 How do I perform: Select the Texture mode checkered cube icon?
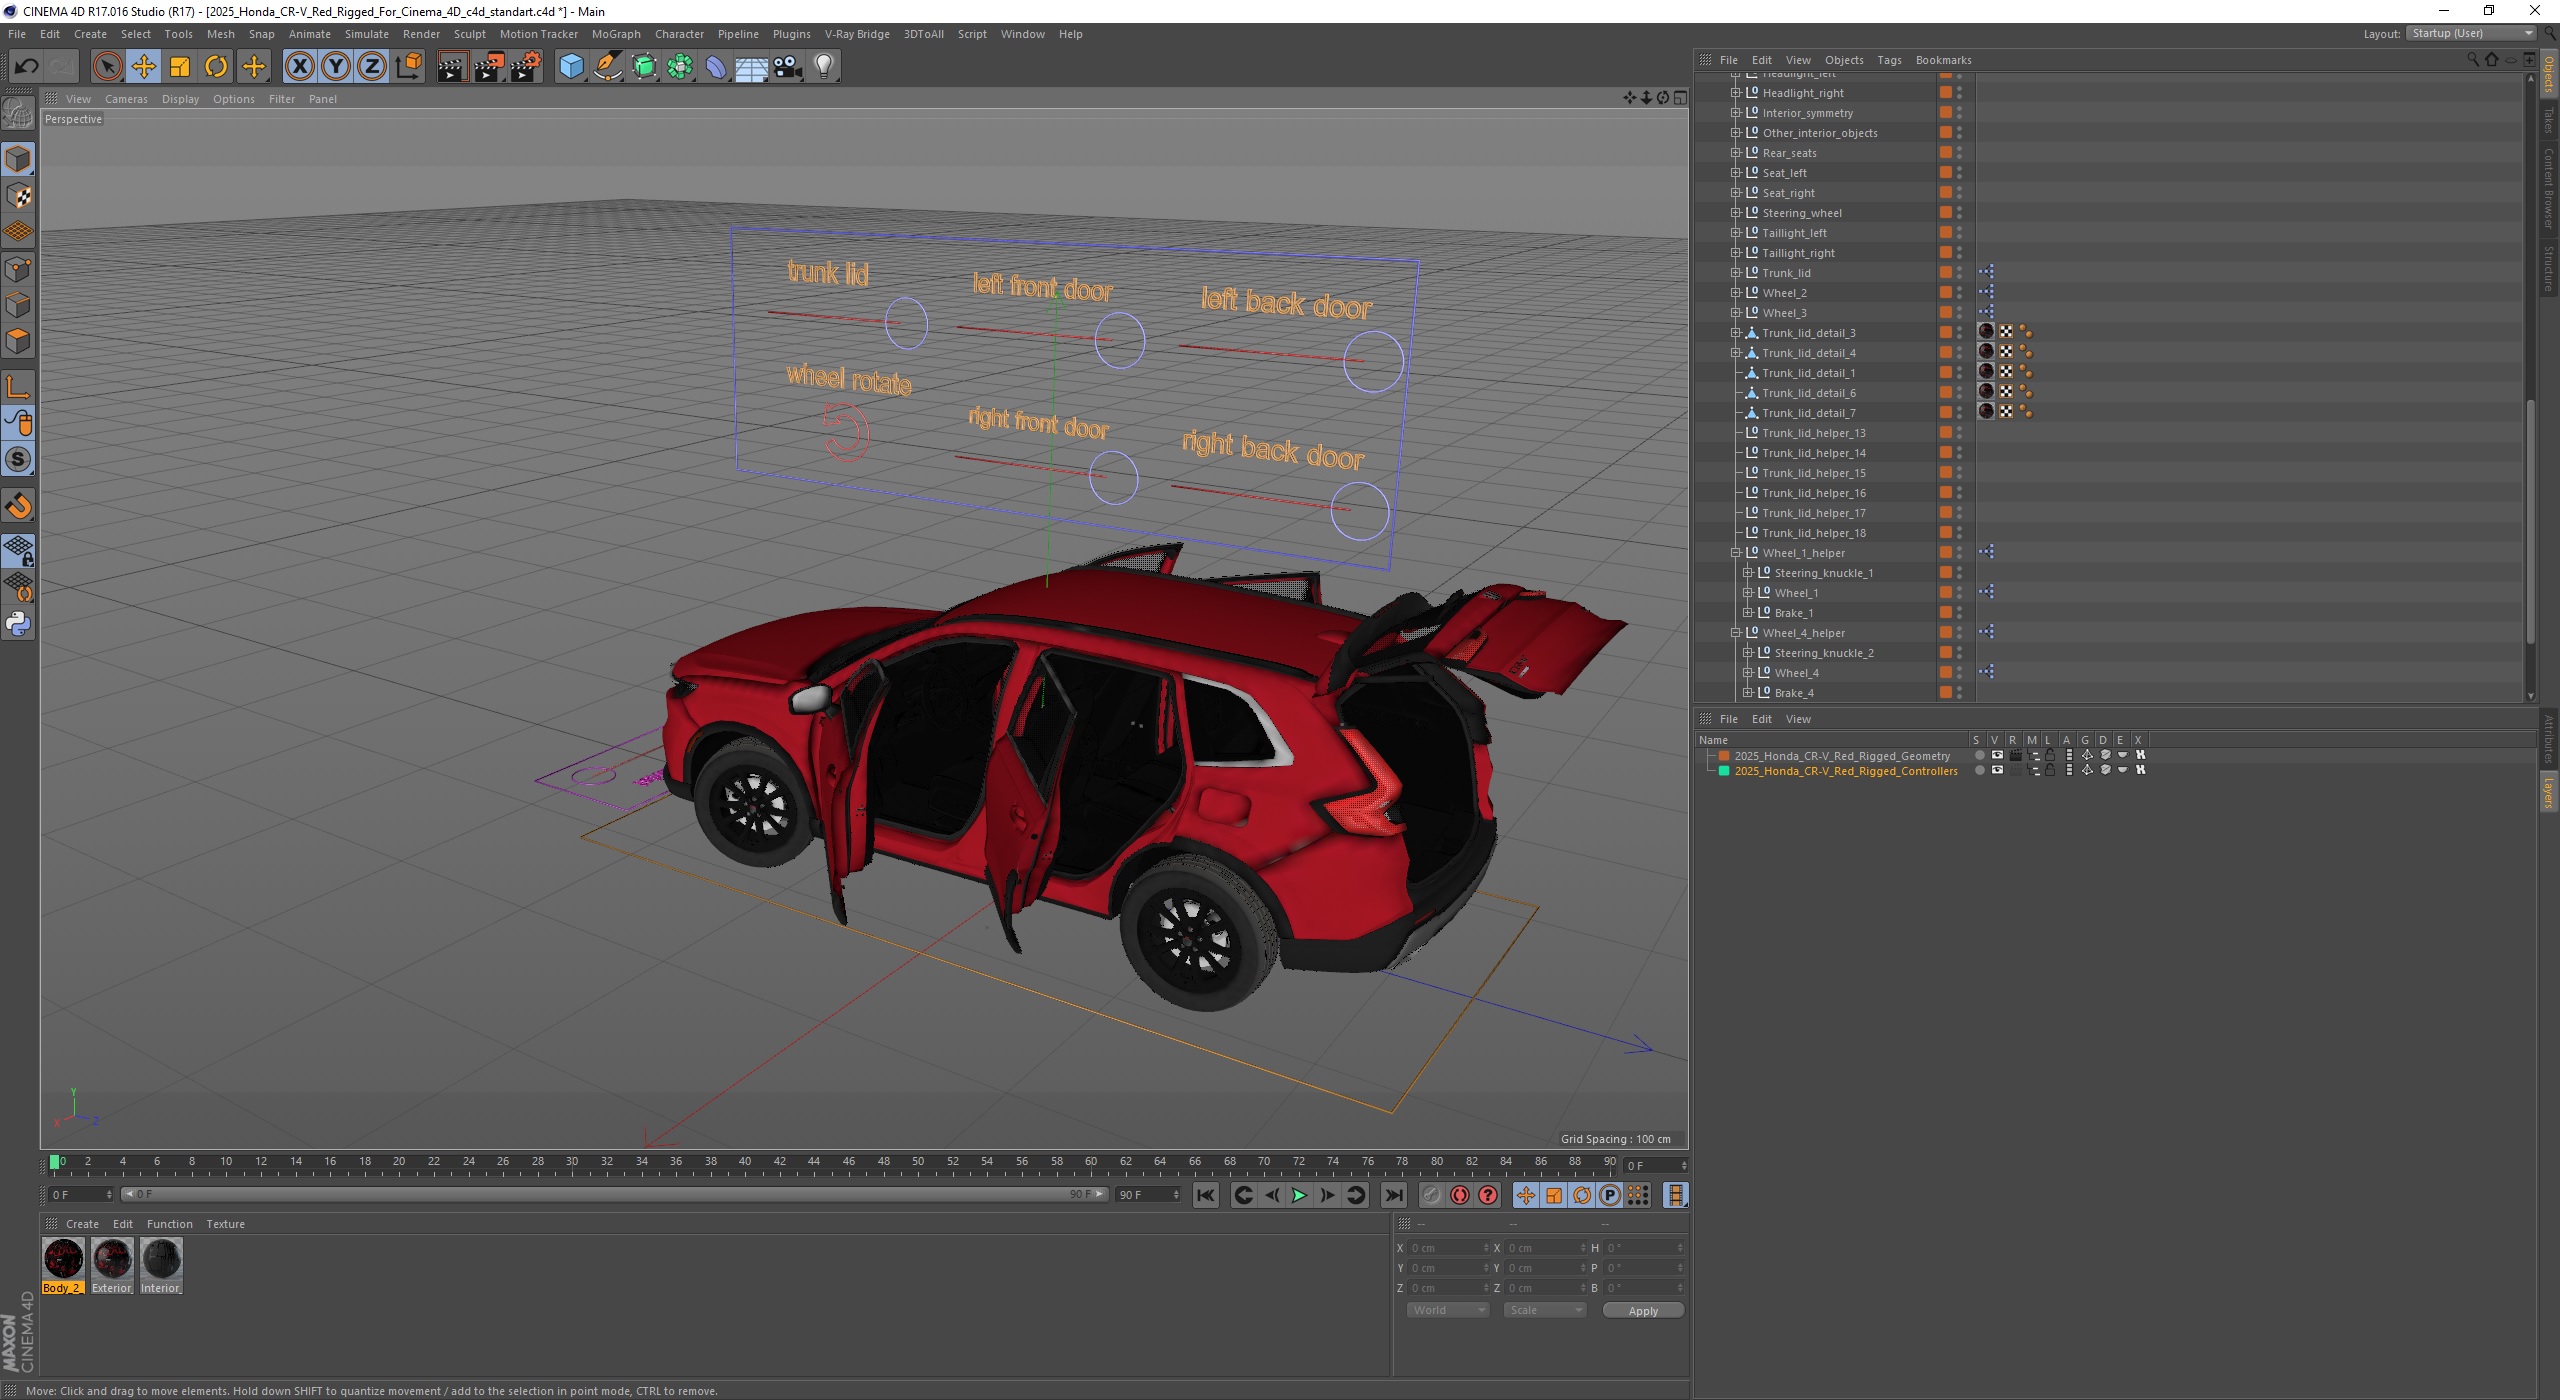[x=18, y=196]
